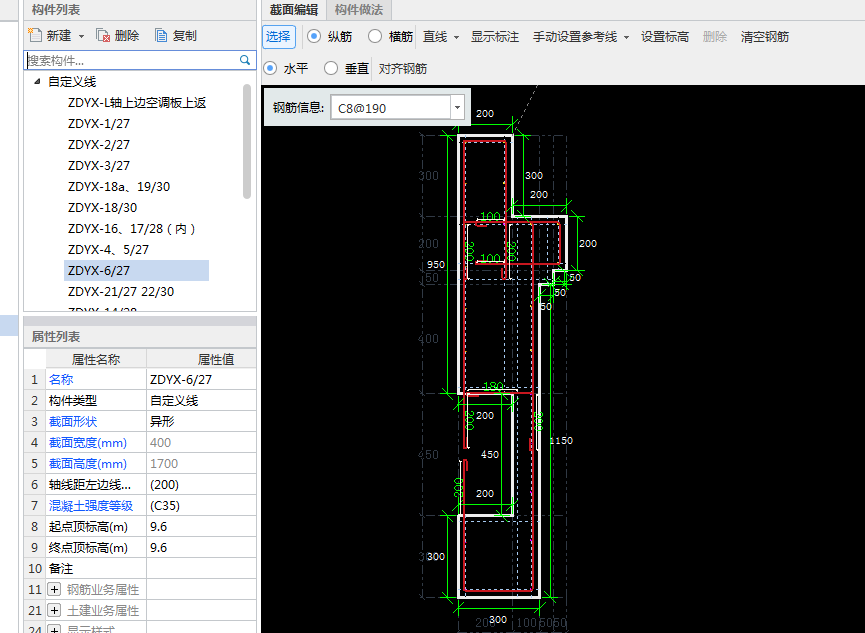The image size is (865, 633).
Task: Click the 构件类型 value 自定义线
Action: pyautogui.click(x=201, y=401)
